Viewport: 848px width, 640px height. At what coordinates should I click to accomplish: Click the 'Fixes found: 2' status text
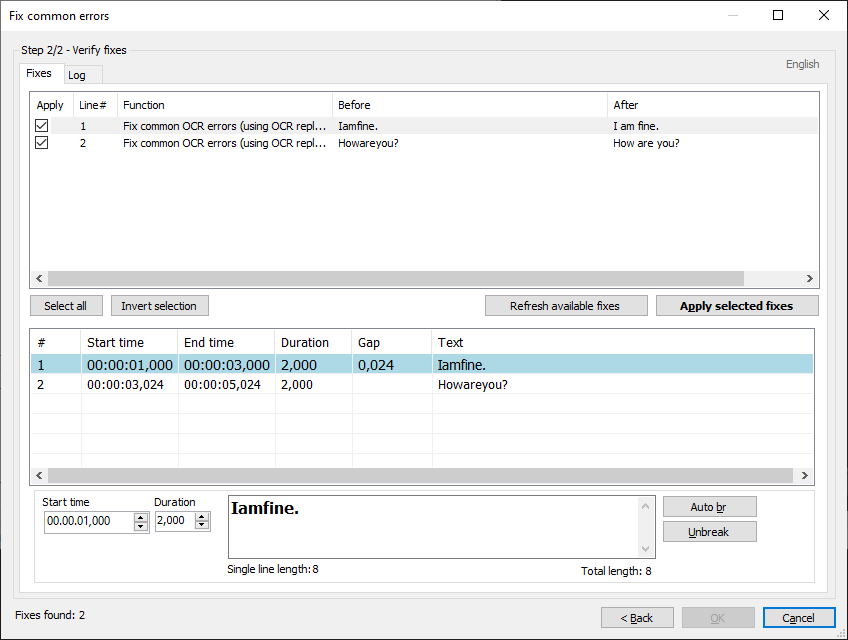pos(50,615)
